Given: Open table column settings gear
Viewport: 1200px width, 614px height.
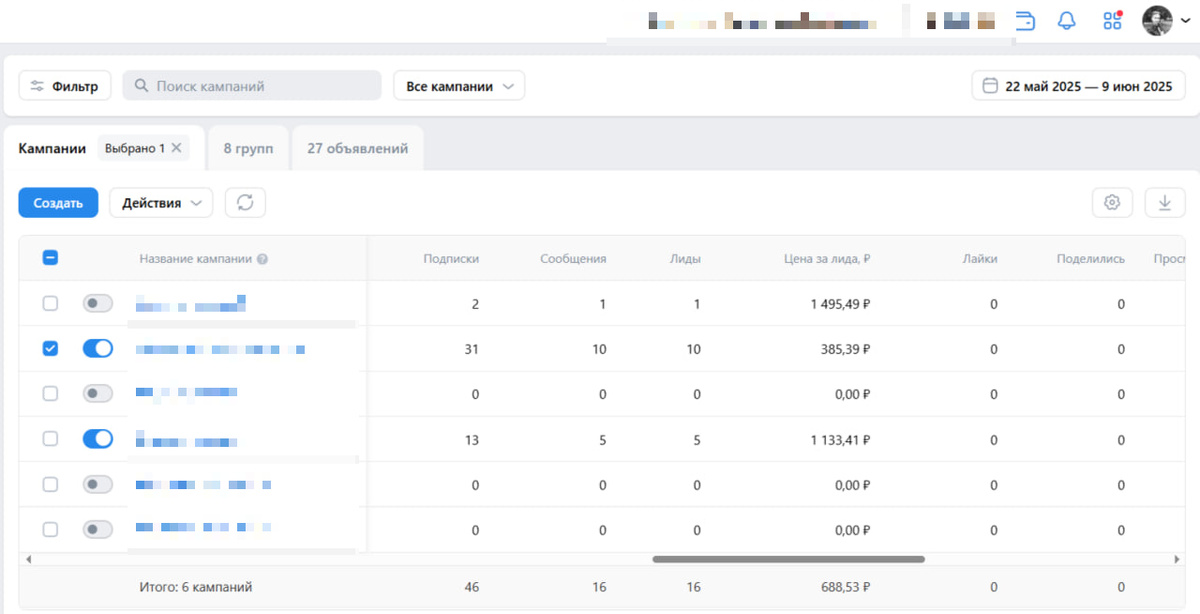Looking at the screenshot, I should point(1112,203).
